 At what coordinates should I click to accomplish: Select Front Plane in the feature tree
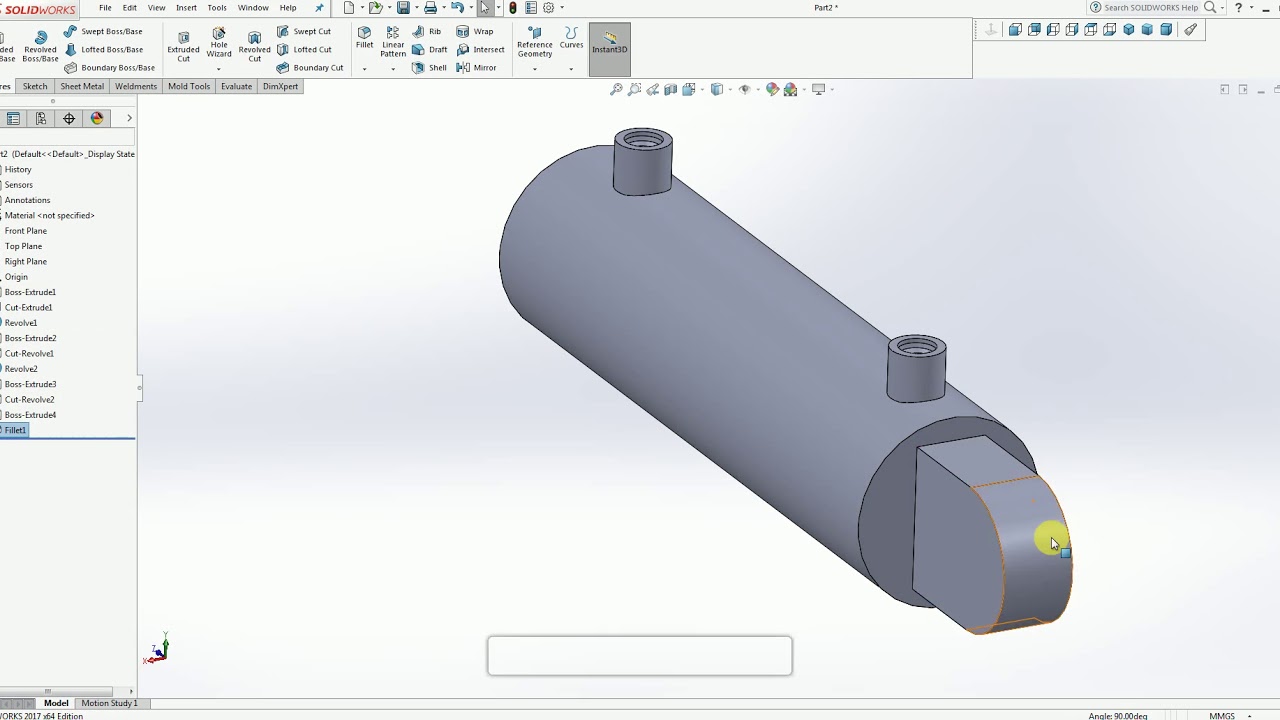tap(25, 231)
